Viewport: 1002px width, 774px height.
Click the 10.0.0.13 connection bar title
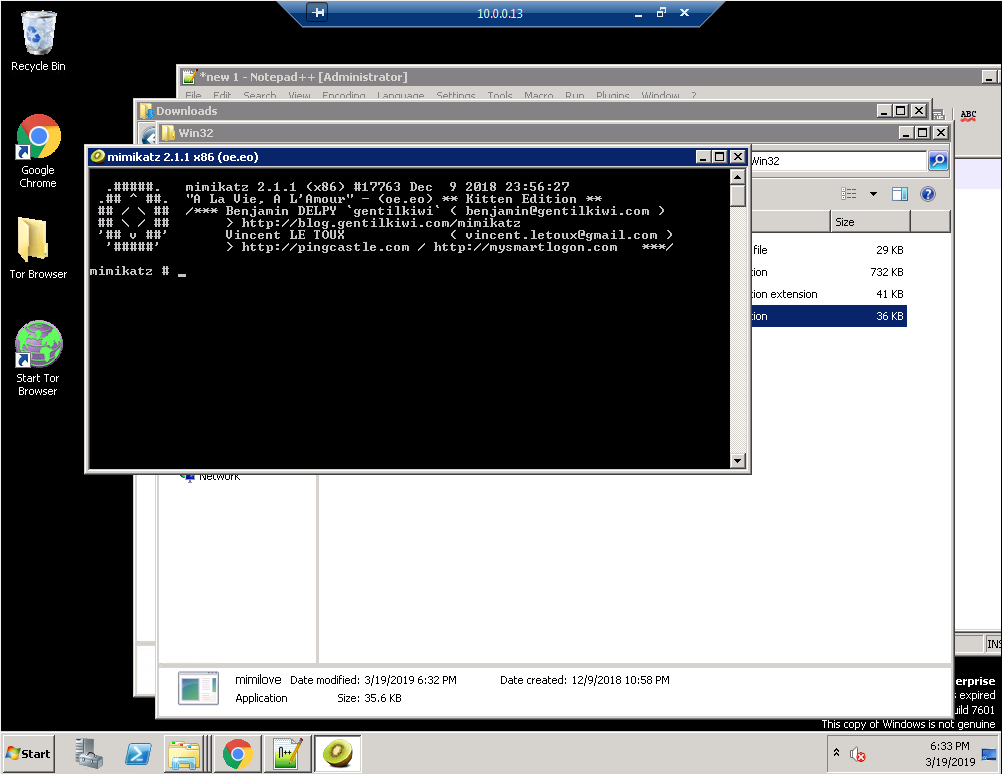click(x=500, y=13)
